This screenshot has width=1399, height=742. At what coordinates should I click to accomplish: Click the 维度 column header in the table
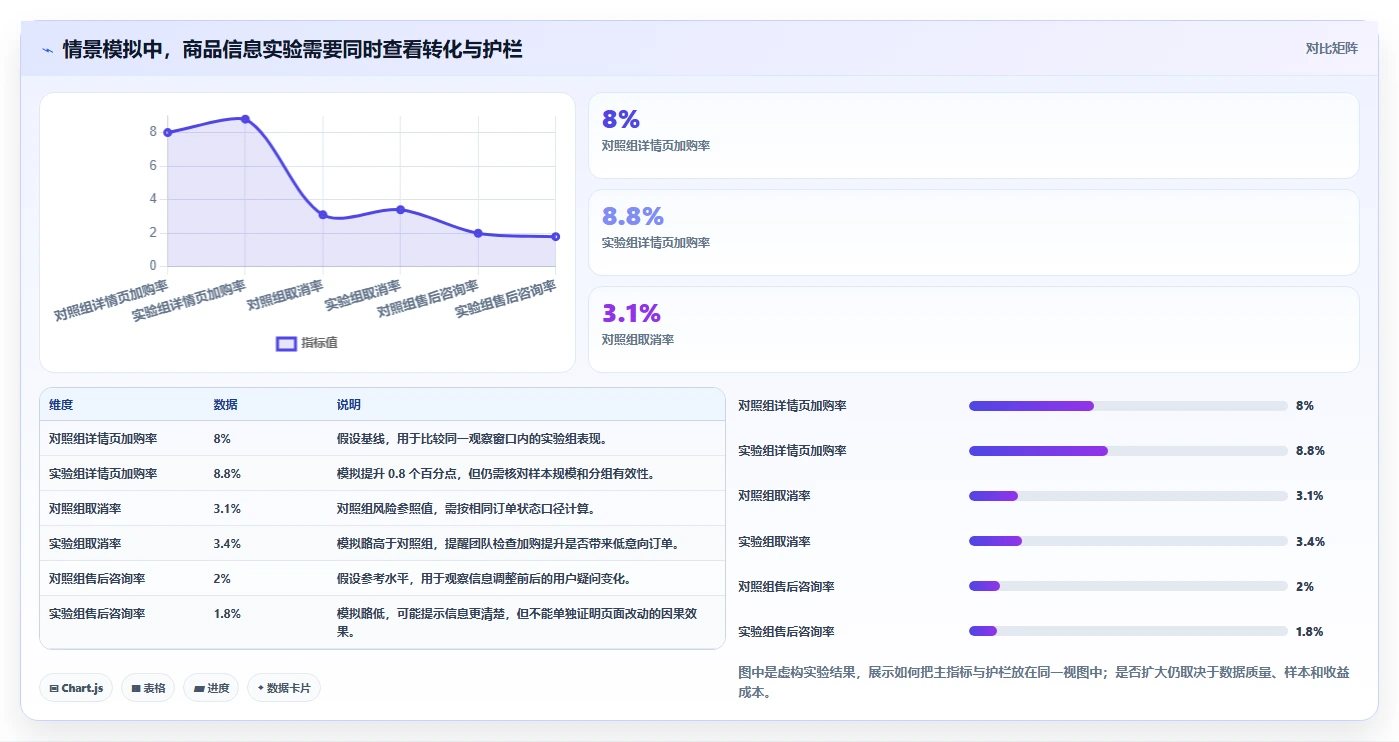(x=61, y=405)
